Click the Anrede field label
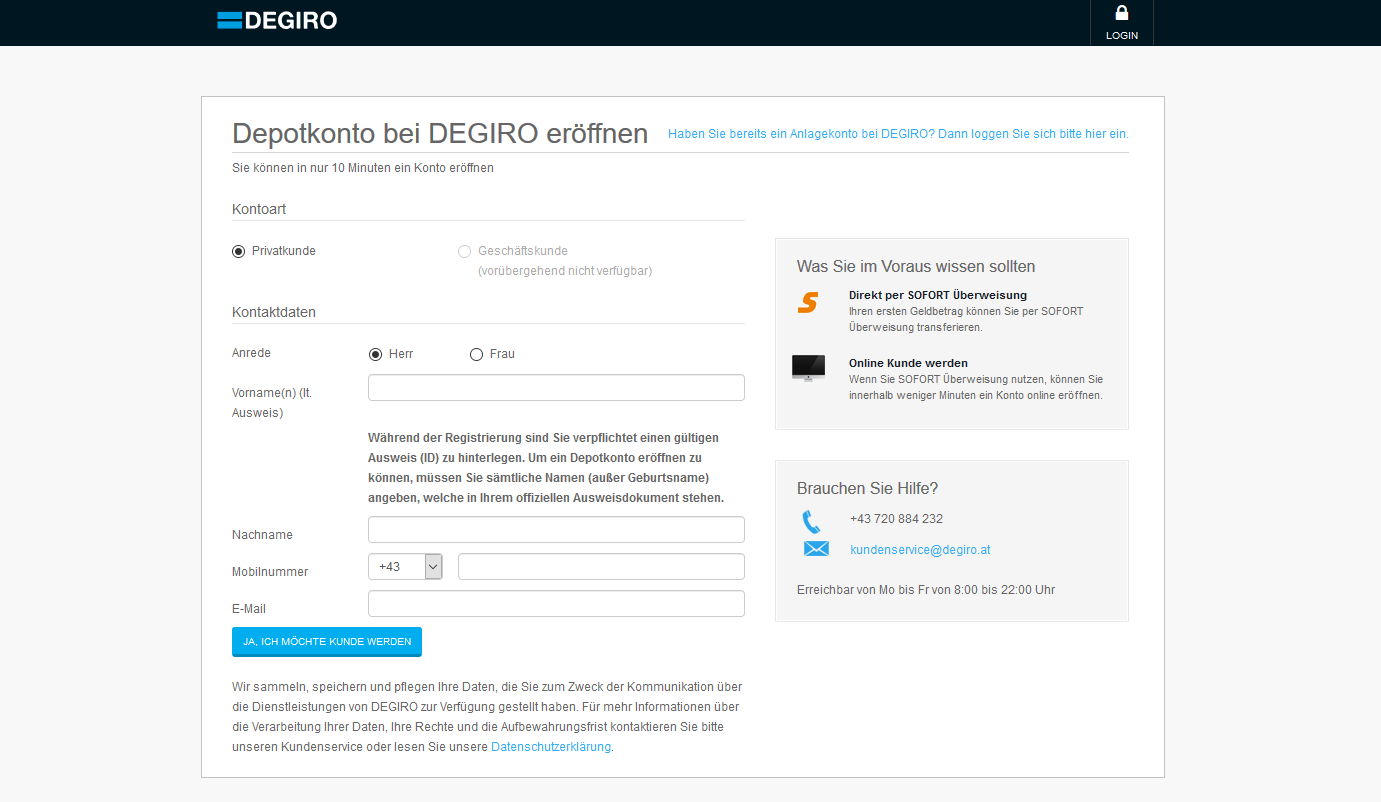This screenshot has width=1381, height=802. pos(251,353)
